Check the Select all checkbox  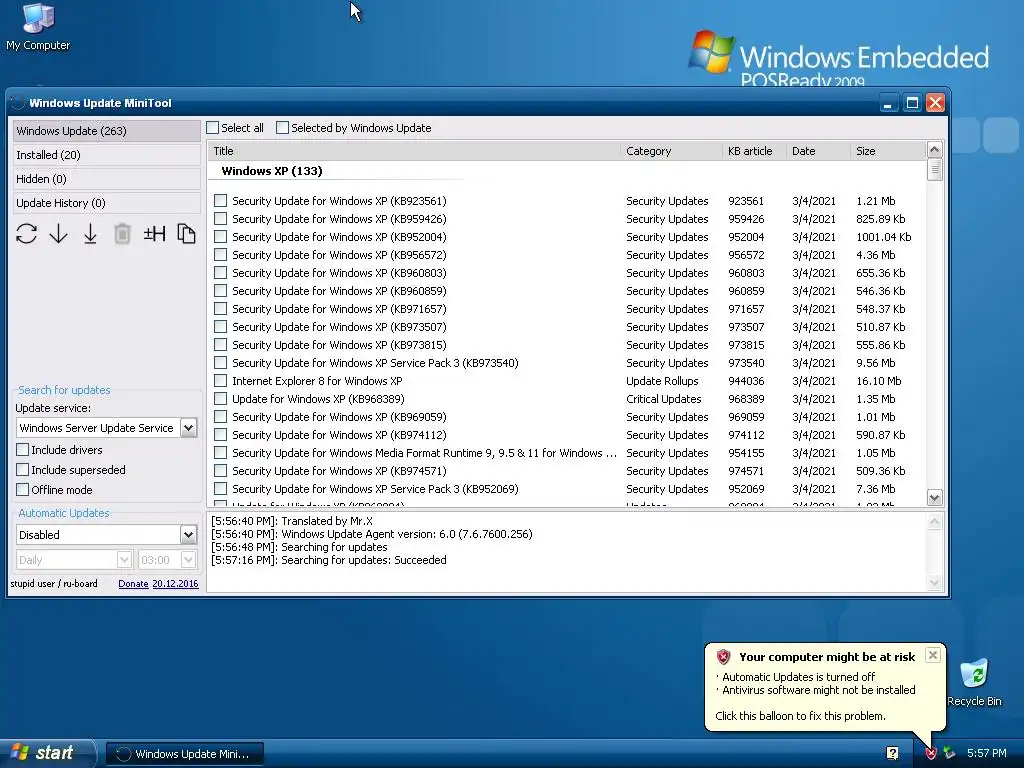(213, 128)
